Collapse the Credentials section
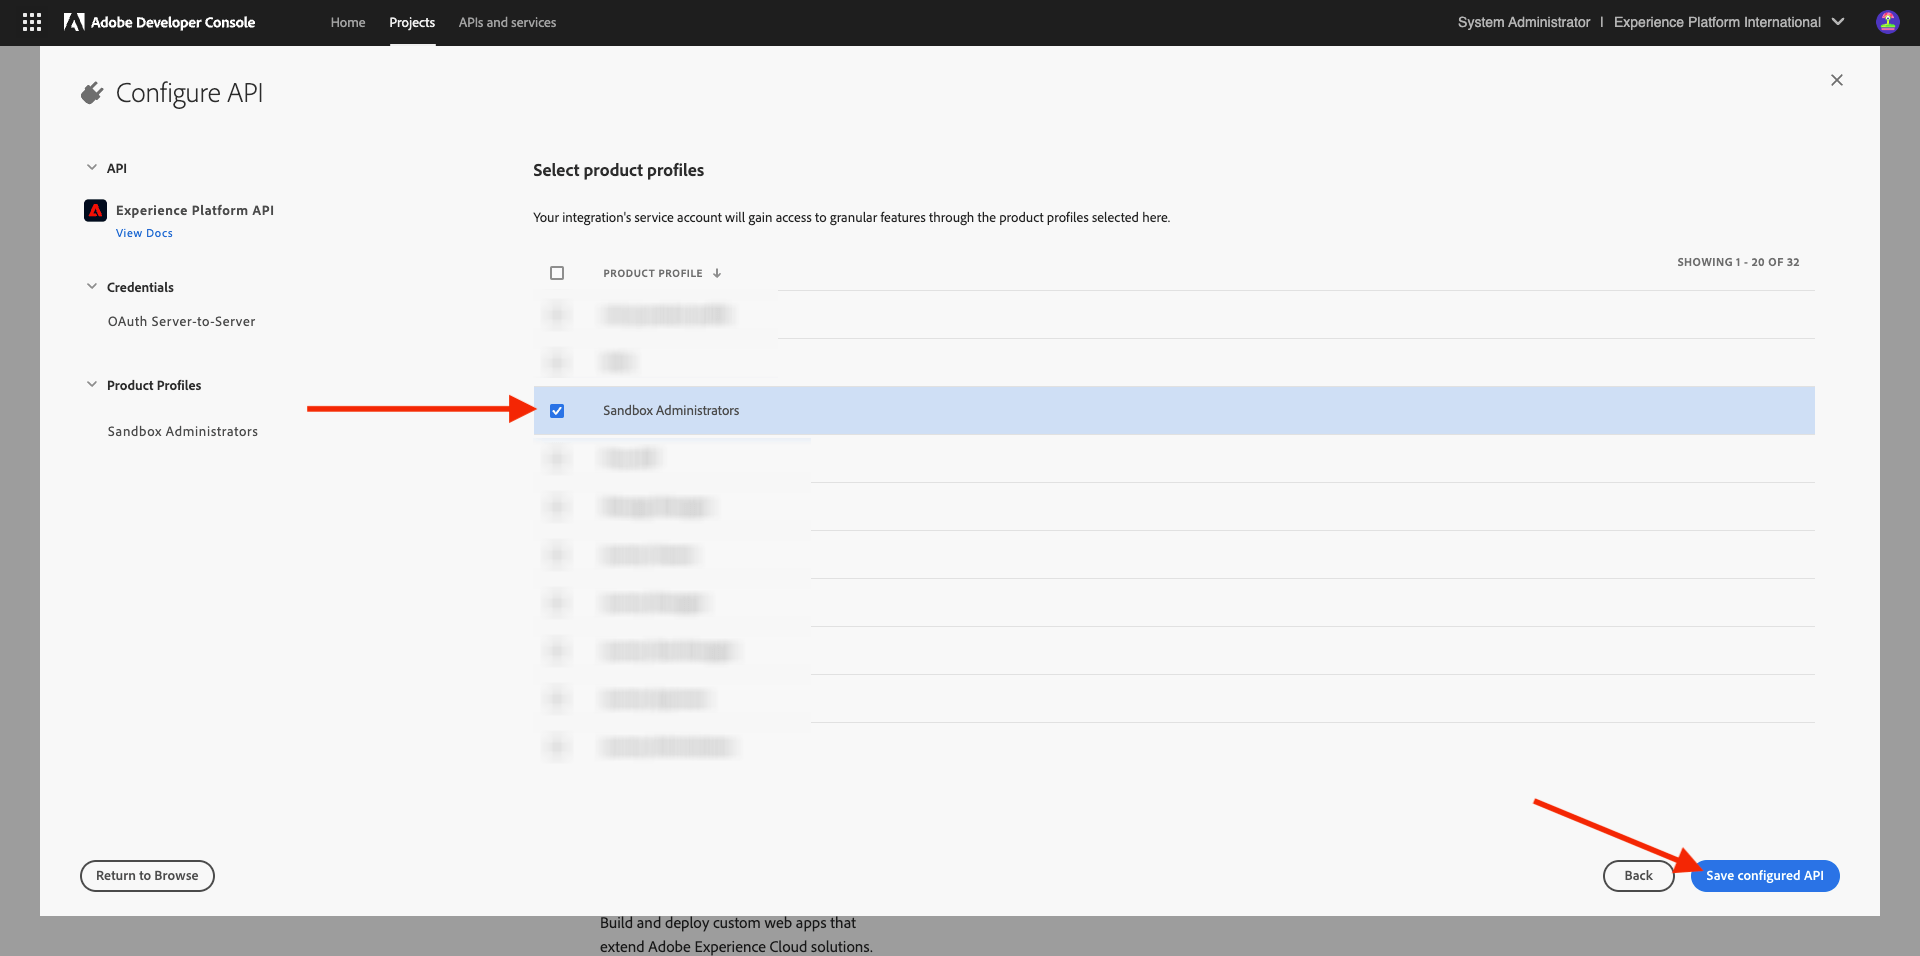The width and height of the screenshot is (1920, 956). tap(91, 287)
